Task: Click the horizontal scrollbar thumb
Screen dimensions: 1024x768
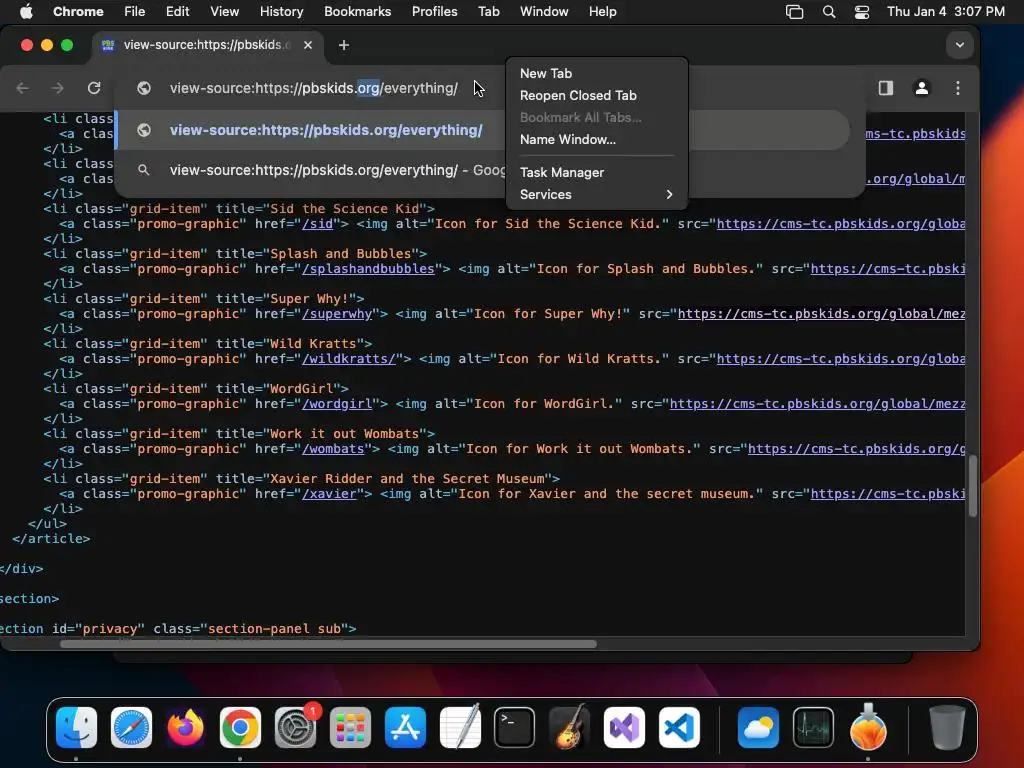Action: pyautogui.click(x=328, y=644)
